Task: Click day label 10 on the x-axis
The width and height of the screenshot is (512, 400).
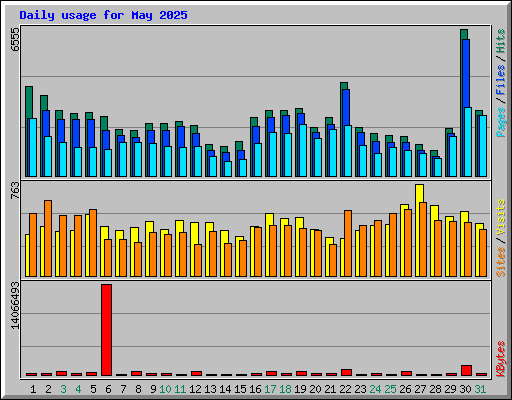Action: pyautogui.click(x=165, y=389)
